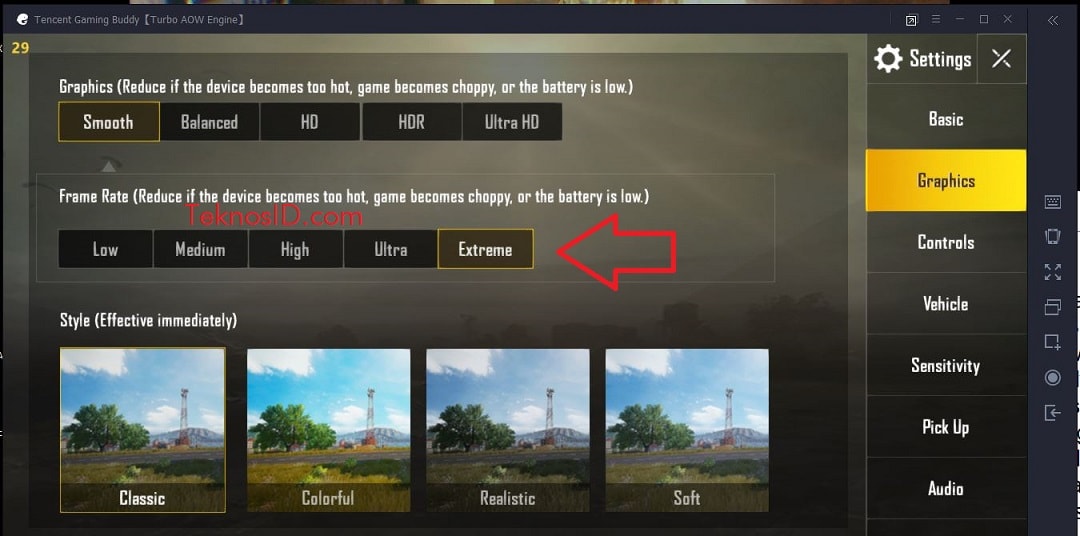Set frame rate to Extreme

click(485, 249)
